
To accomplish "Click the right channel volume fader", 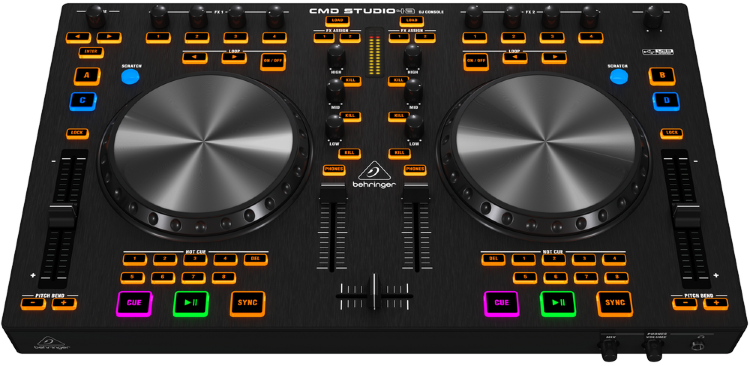I will (415, 191).
